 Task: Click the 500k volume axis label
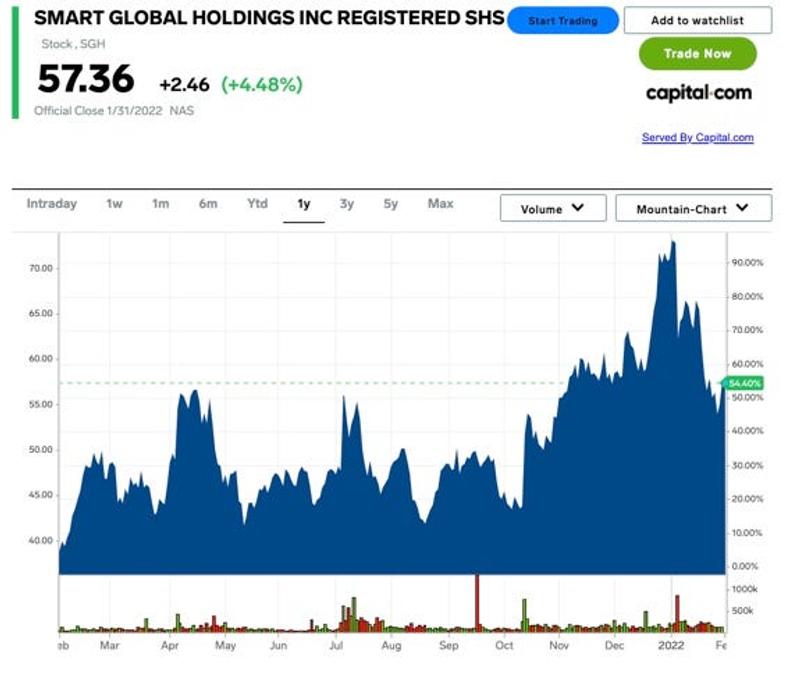[743, 611]
